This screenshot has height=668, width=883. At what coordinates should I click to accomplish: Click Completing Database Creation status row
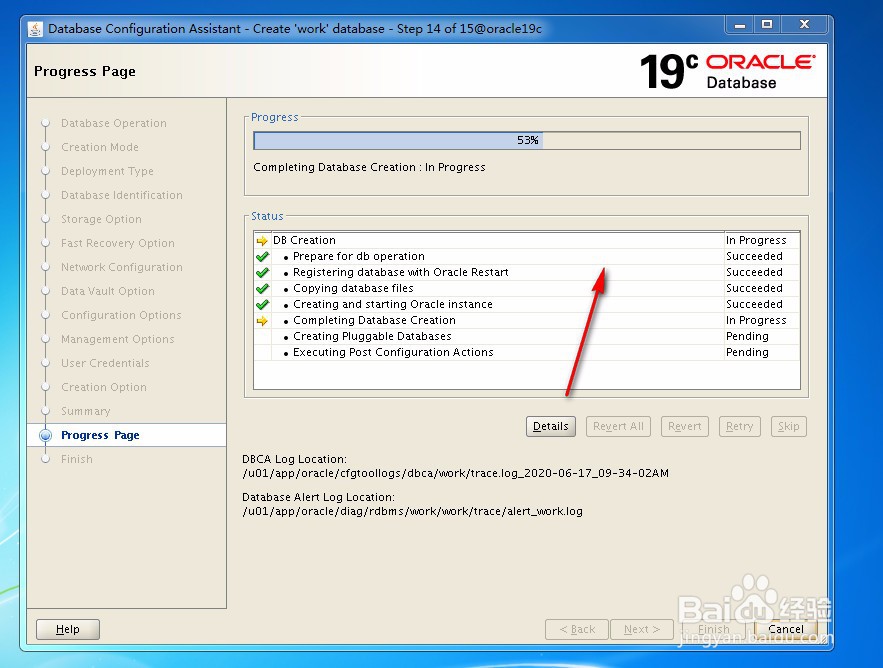(x=527, y=320)
